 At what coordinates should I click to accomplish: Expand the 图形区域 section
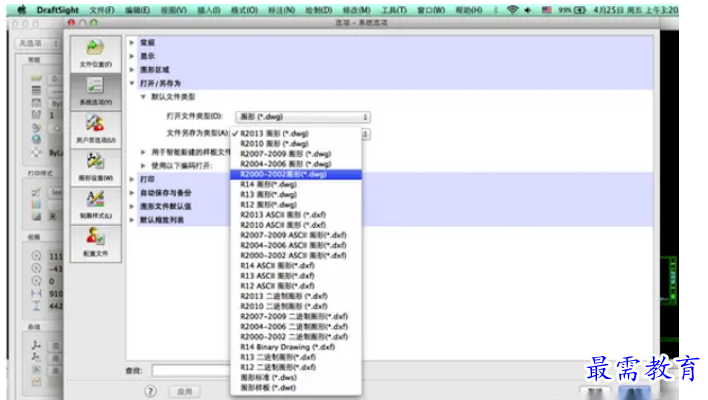click(132, 70)
